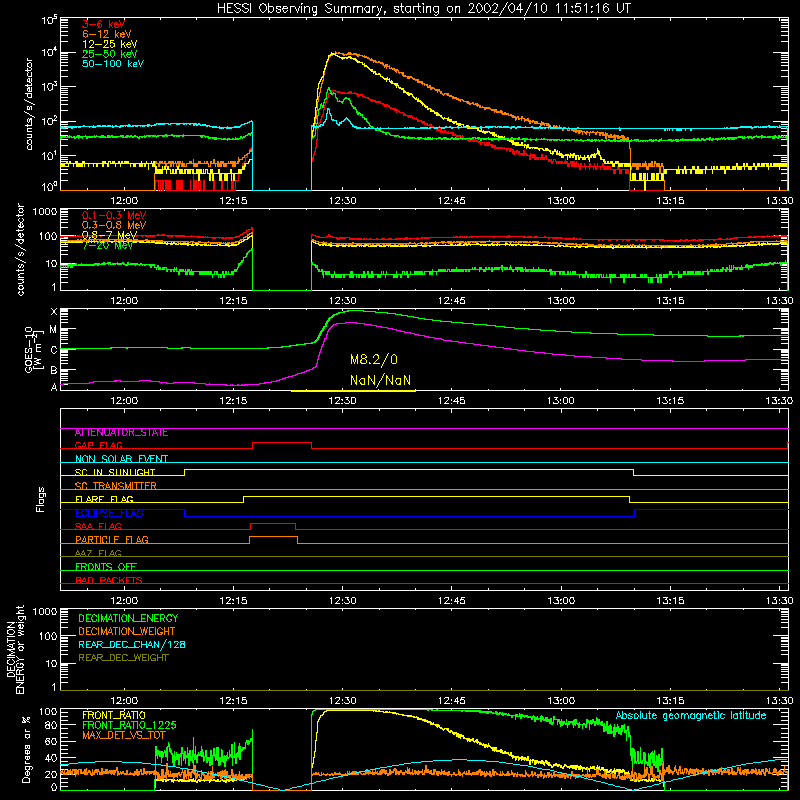Select the GAP_FLAG label
The height and width of the screenshot is (800, 800).
(98, 446)
